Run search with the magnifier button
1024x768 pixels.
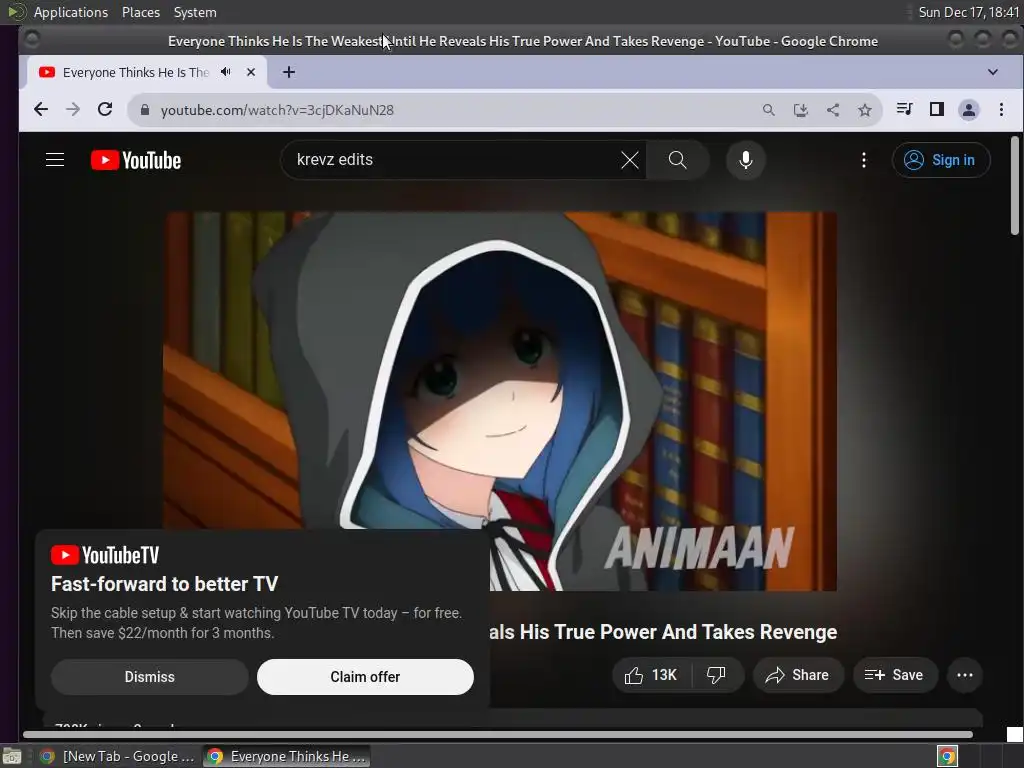[x=678, y=160]
